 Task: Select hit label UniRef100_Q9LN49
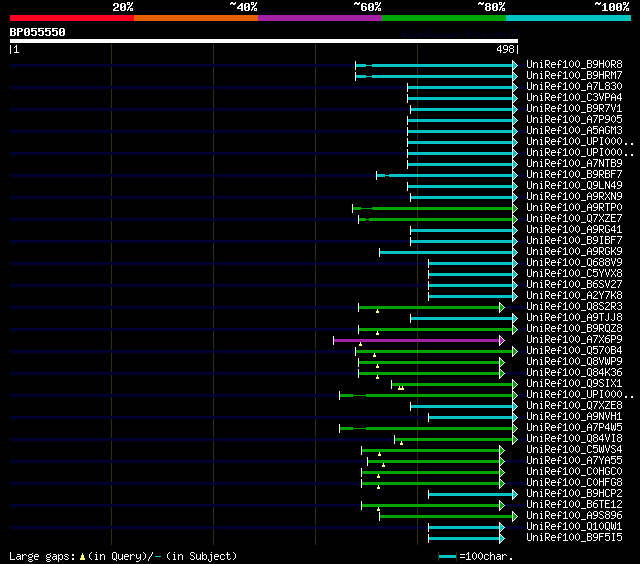574,186
